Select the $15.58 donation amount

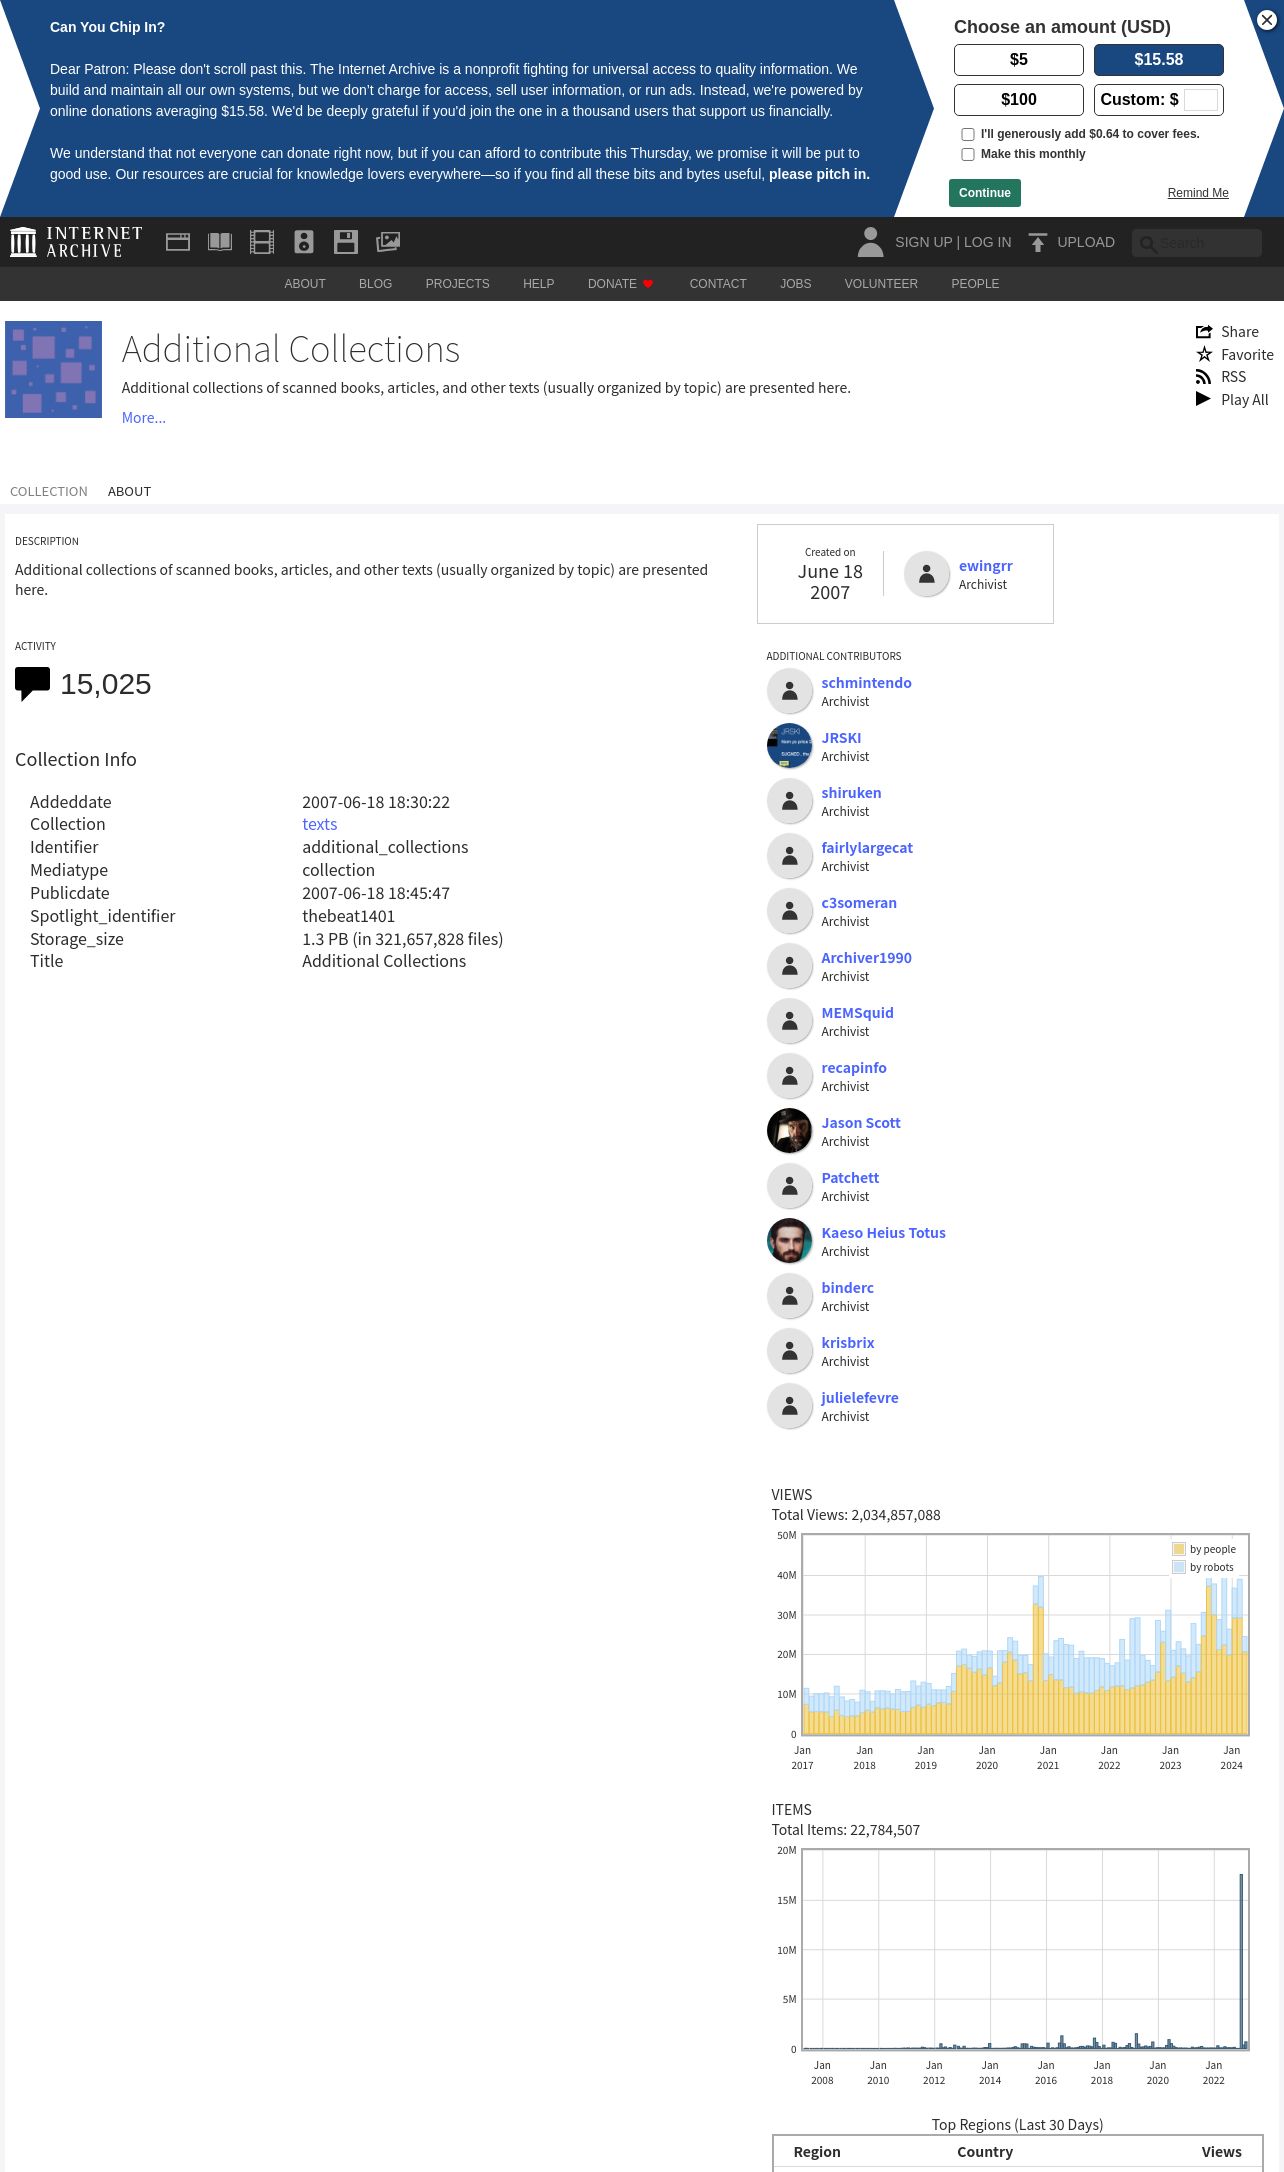1159,60
